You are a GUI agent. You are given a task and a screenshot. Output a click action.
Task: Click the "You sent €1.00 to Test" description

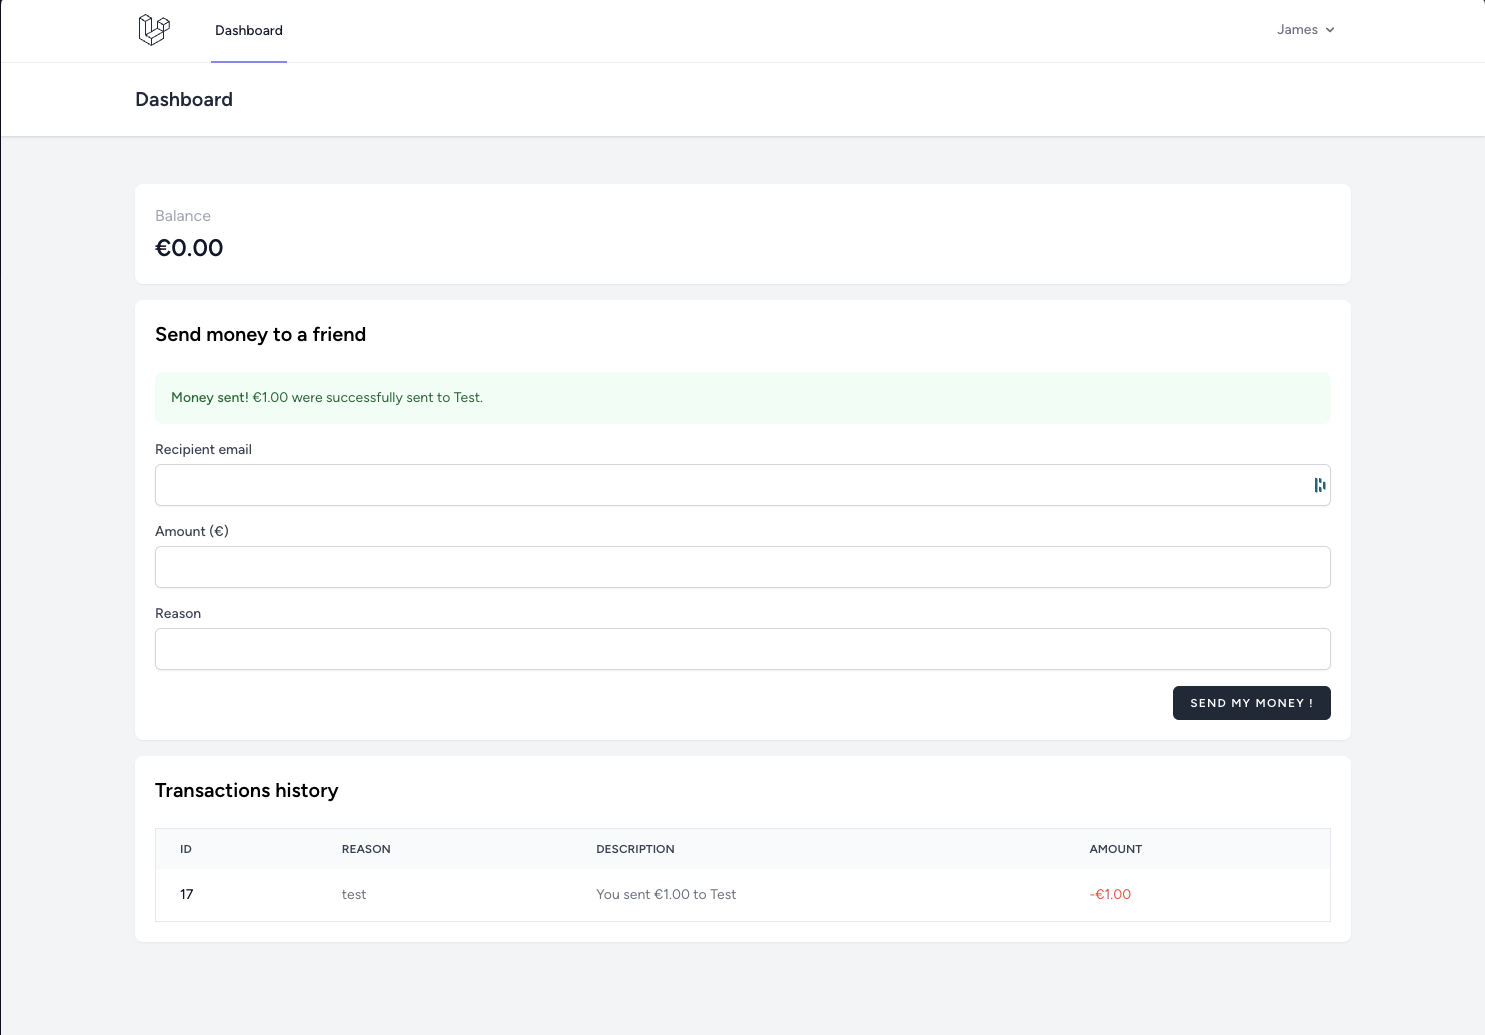[x=666, y=895]
